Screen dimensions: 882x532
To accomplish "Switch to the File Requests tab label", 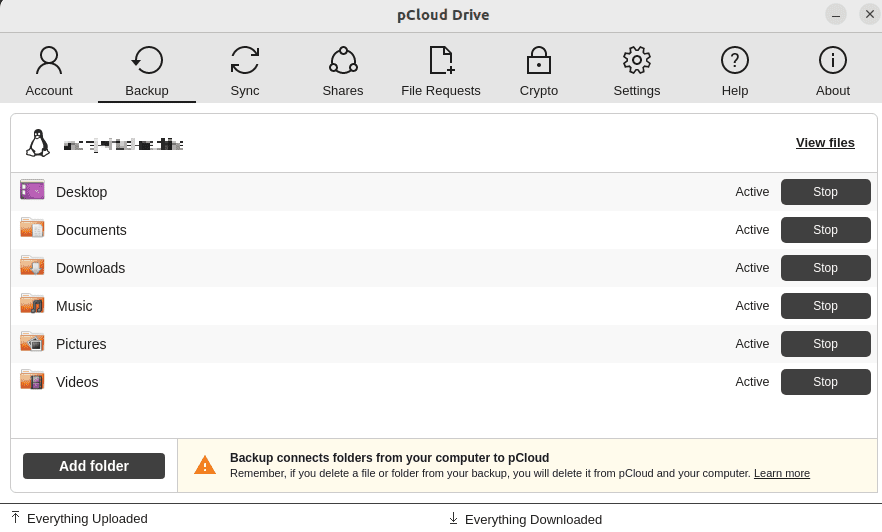I will click(441, 91).
